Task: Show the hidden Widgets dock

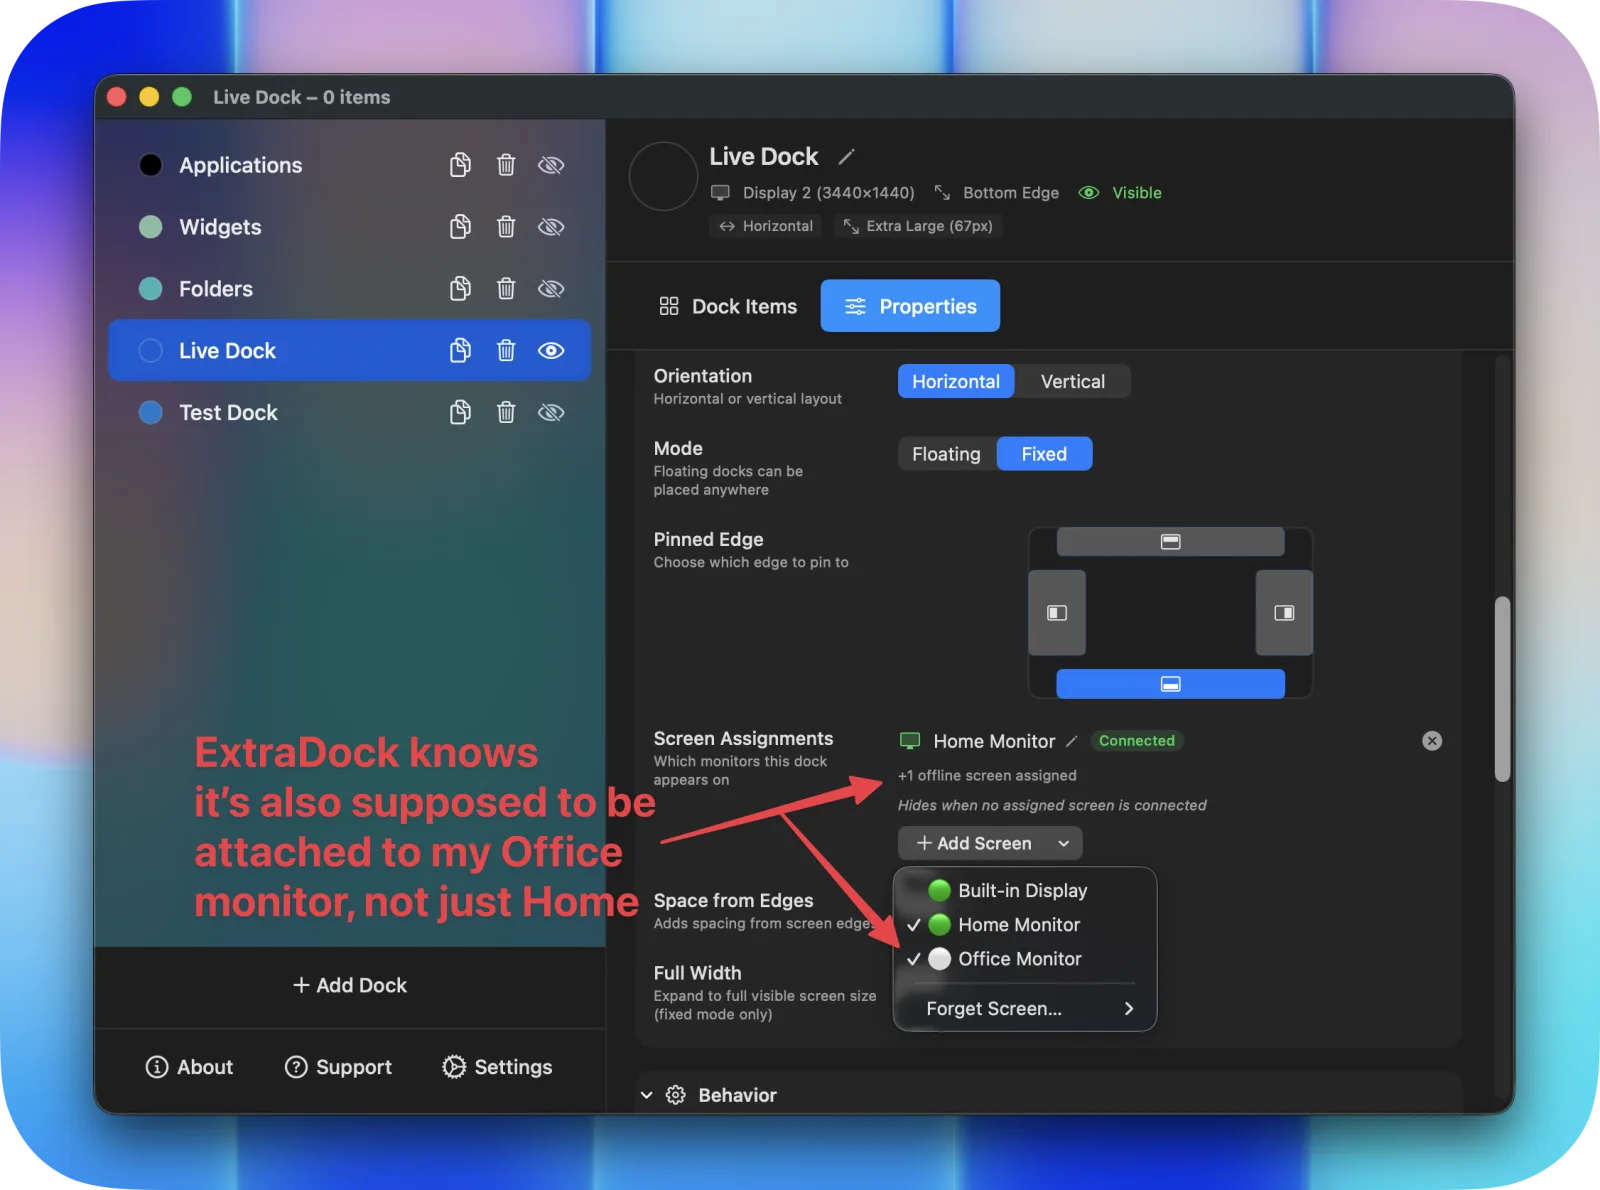Action: click(x=551, y=227)
